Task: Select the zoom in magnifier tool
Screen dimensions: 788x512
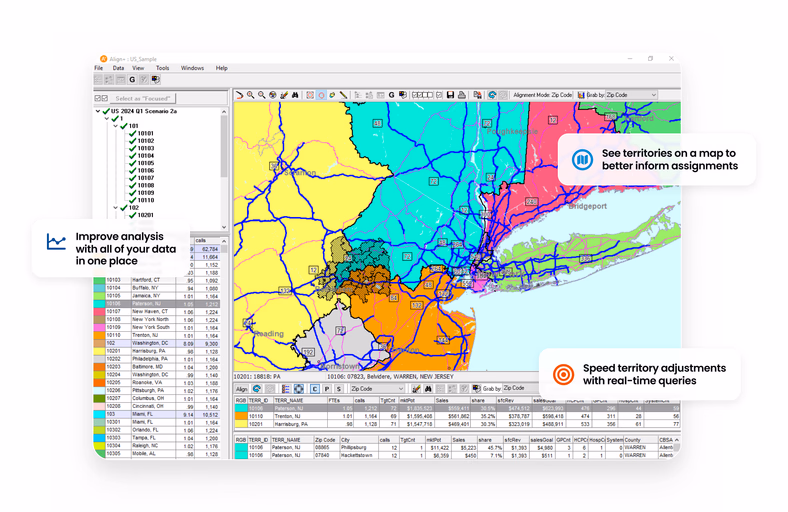Action: pos(251,95)
